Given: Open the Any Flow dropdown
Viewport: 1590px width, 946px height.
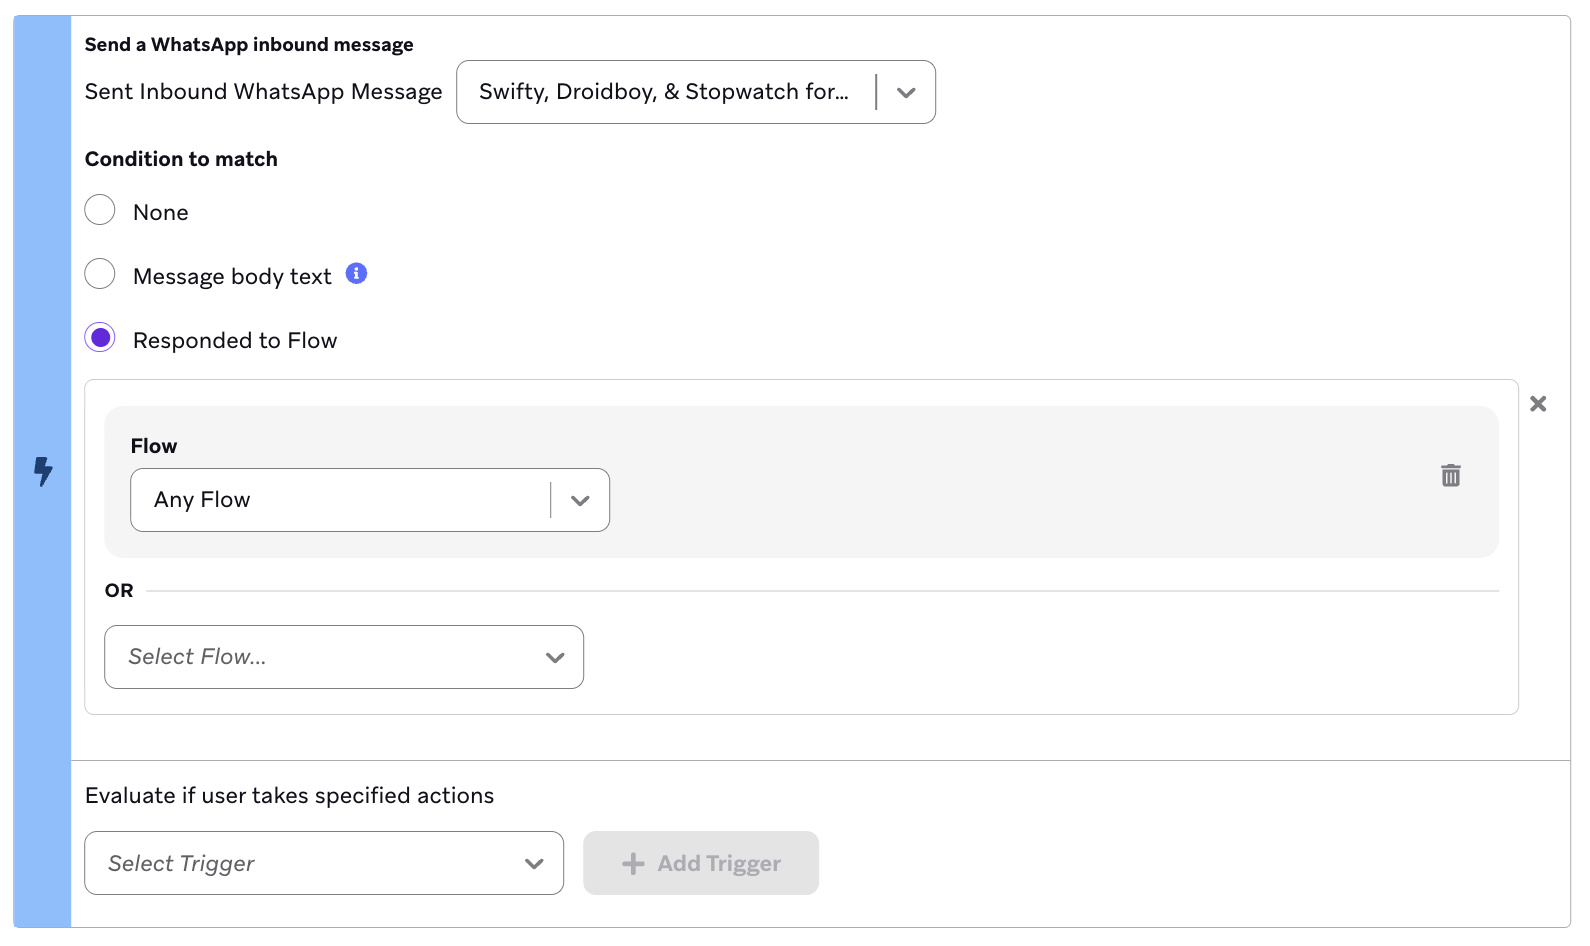Looking at the screenshot, I should [x=340, y=500].
